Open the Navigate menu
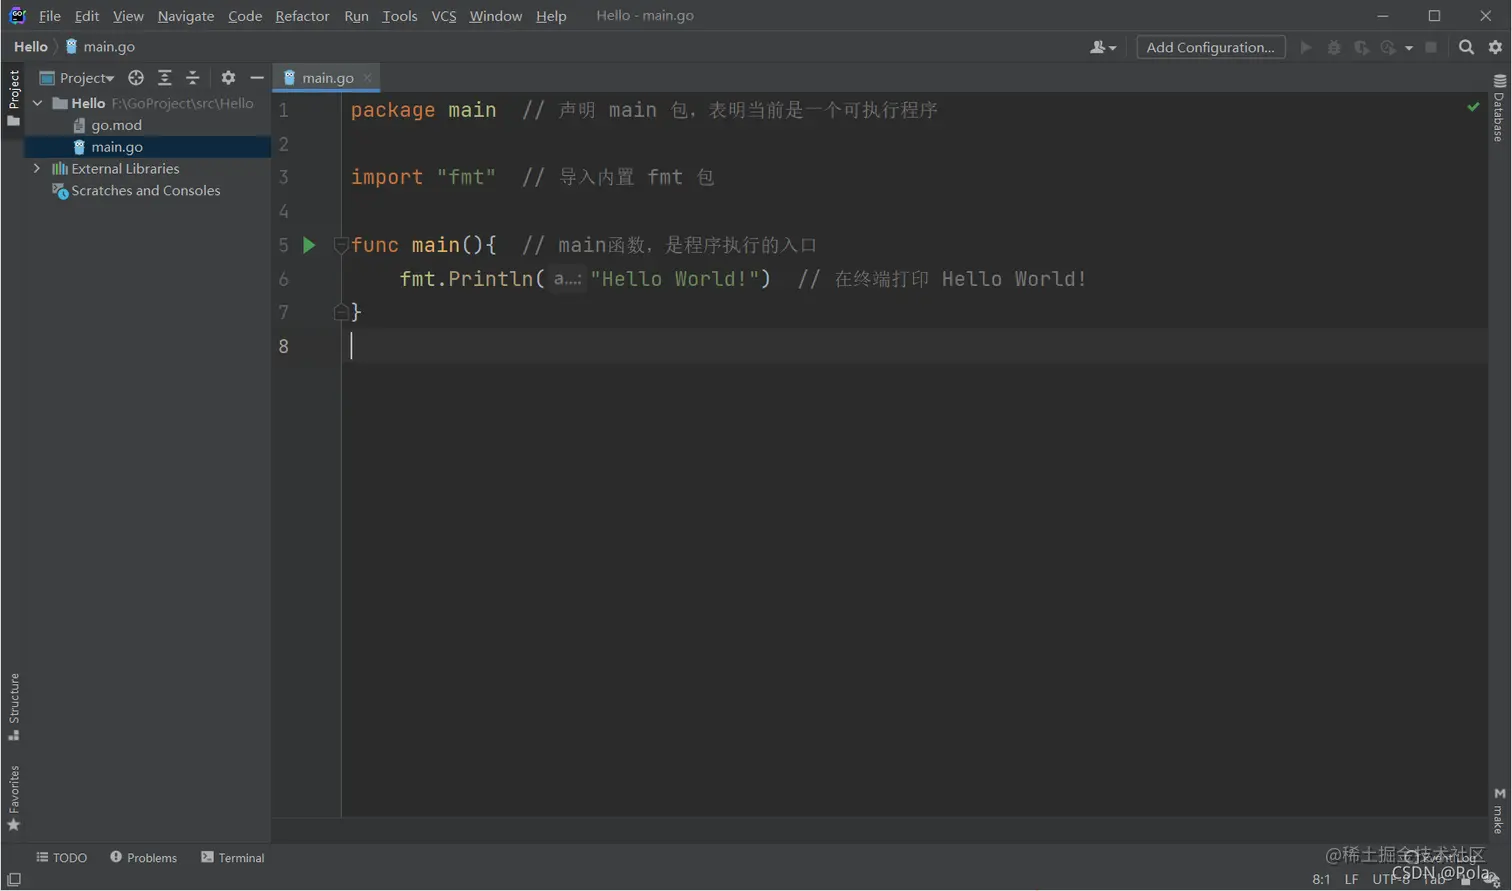The width and height of the screenshot is (1512, 891). [186, 16]
